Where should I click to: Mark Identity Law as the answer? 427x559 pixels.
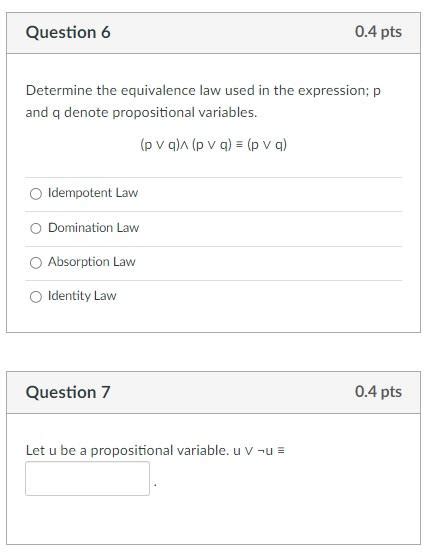click(x=36, y=297)
